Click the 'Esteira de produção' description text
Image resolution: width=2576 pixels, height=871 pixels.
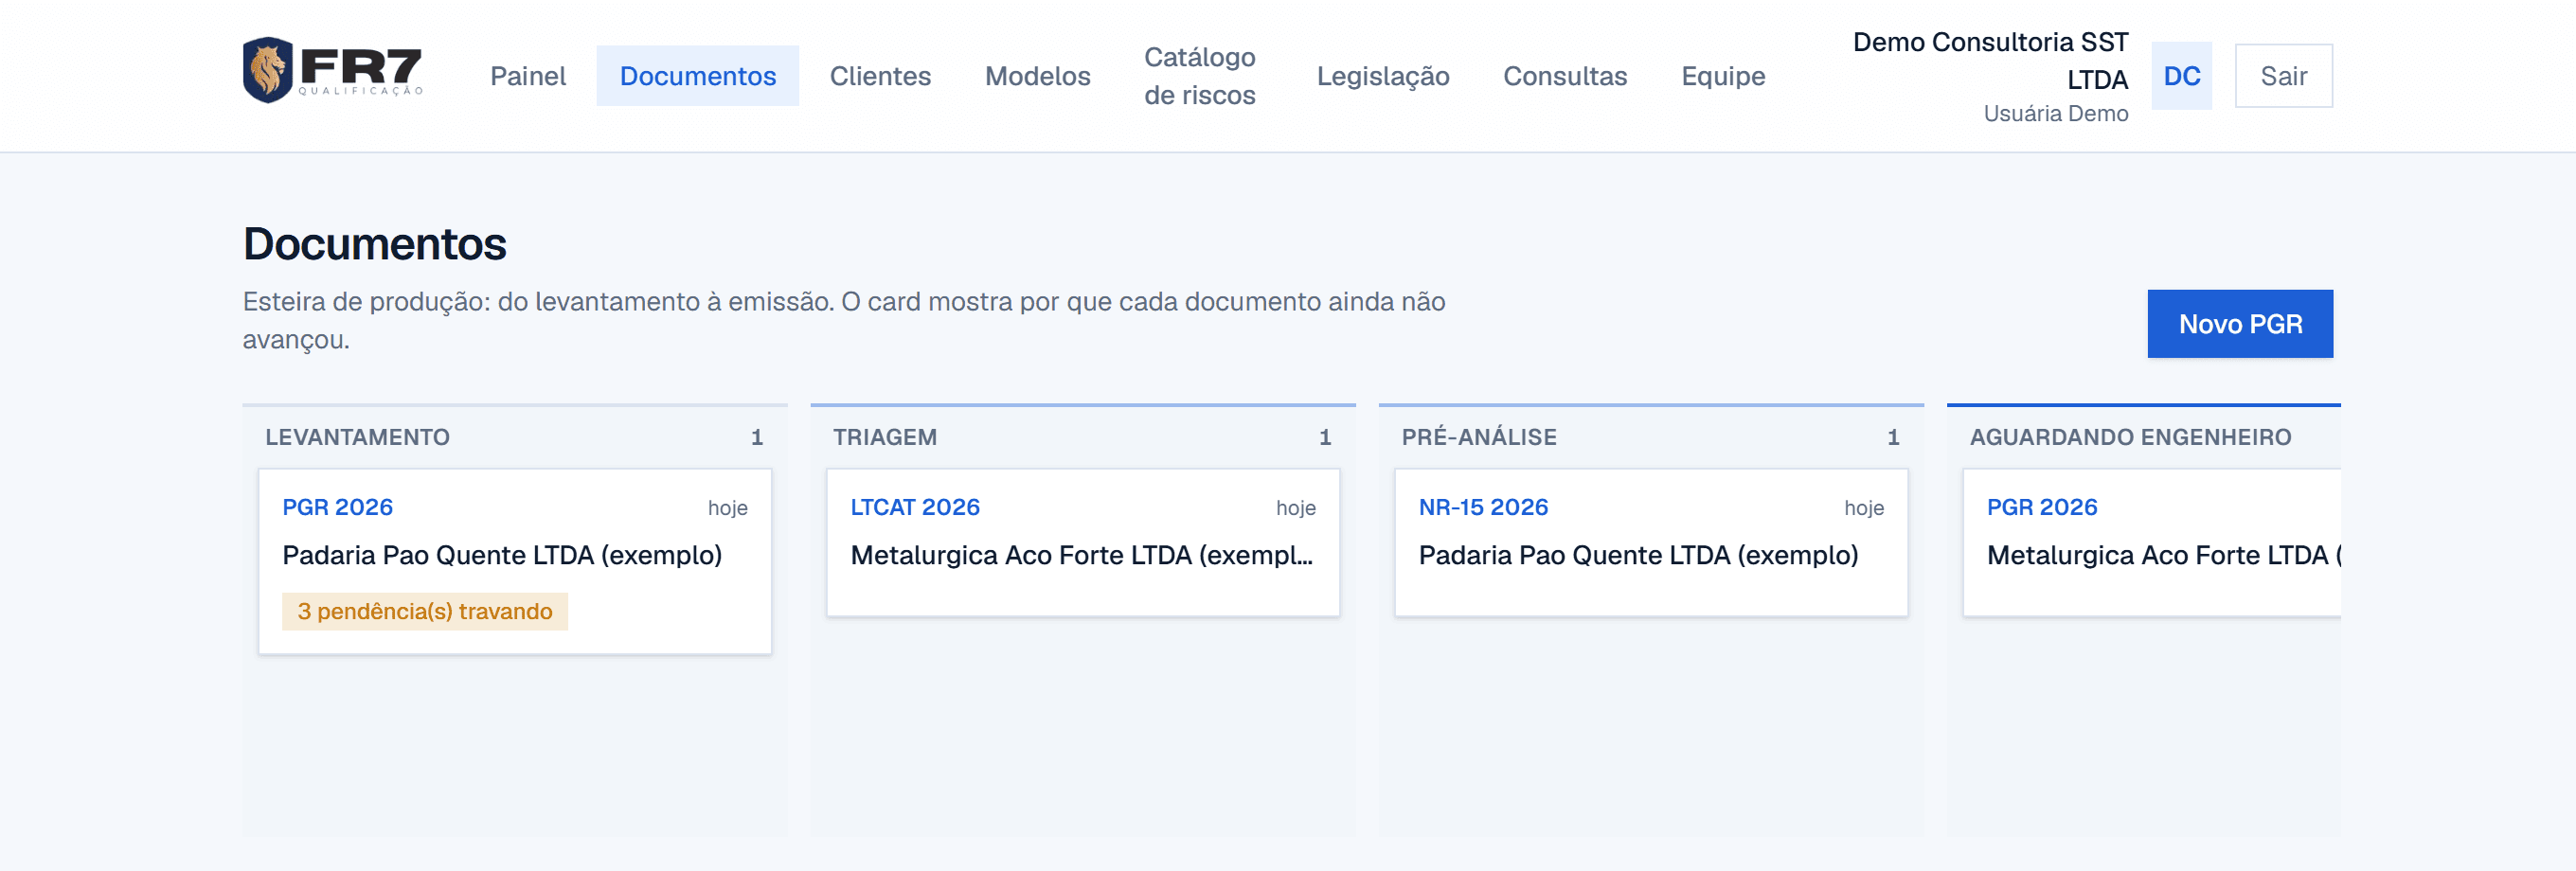point(843,320)
